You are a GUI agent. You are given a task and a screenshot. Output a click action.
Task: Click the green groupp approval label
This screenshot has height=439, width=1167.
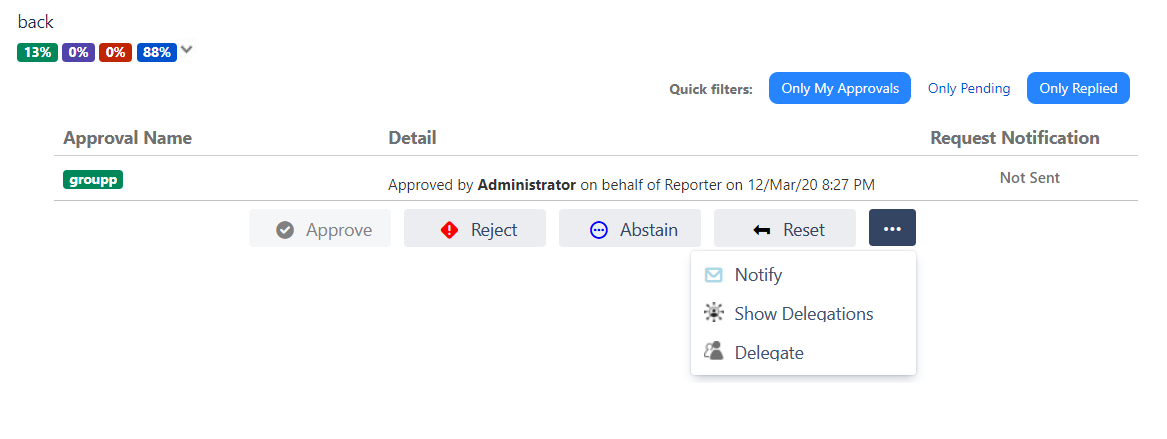pos(93,179)
